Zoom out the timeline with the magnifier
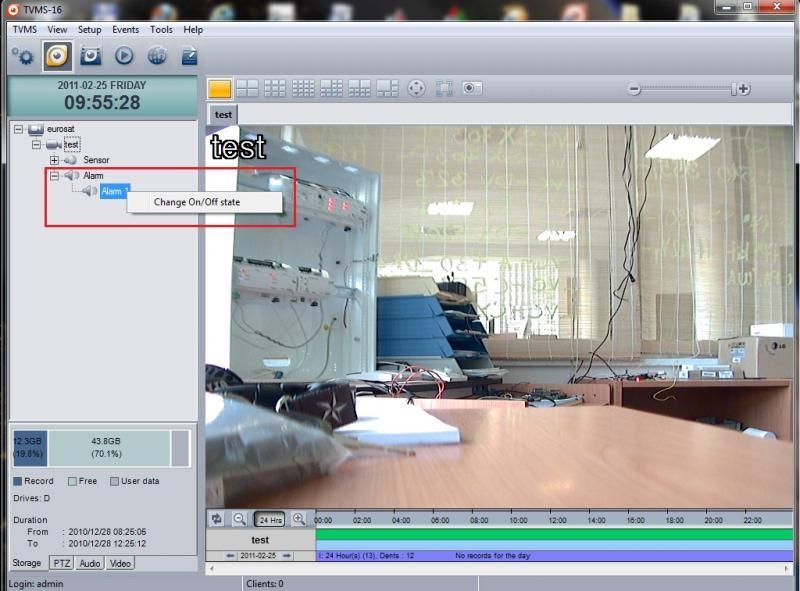The height and width of the screenshot is (591, 800). [x=240, y=519]
